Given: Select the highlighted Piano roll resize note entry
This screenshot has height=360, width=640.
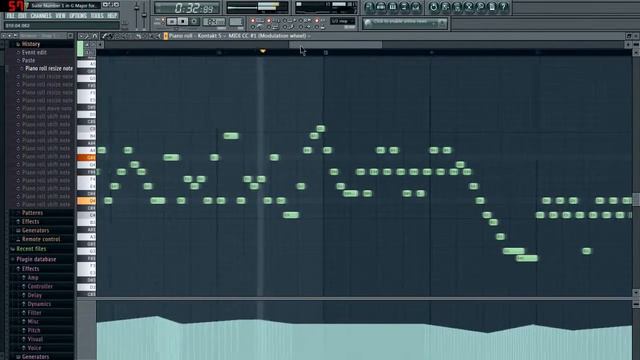Looking at the screenshot, I should pos(49,68).
